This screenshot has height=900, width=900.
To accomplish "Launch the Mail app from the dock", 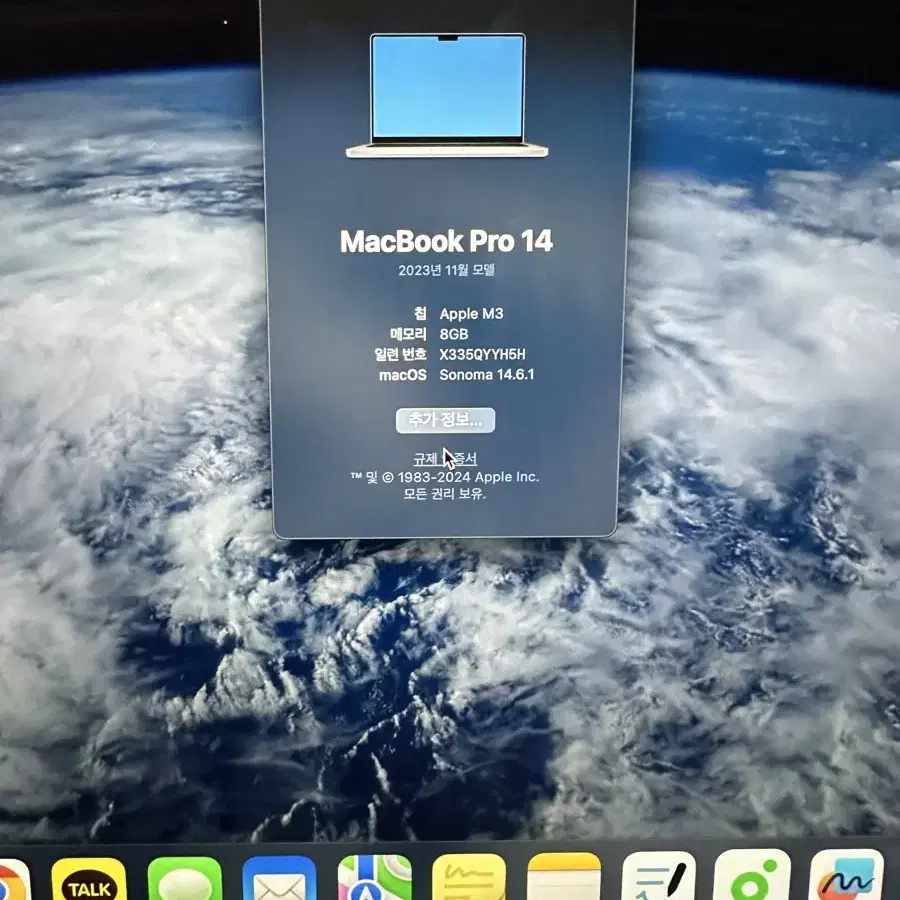I will 279,879.
